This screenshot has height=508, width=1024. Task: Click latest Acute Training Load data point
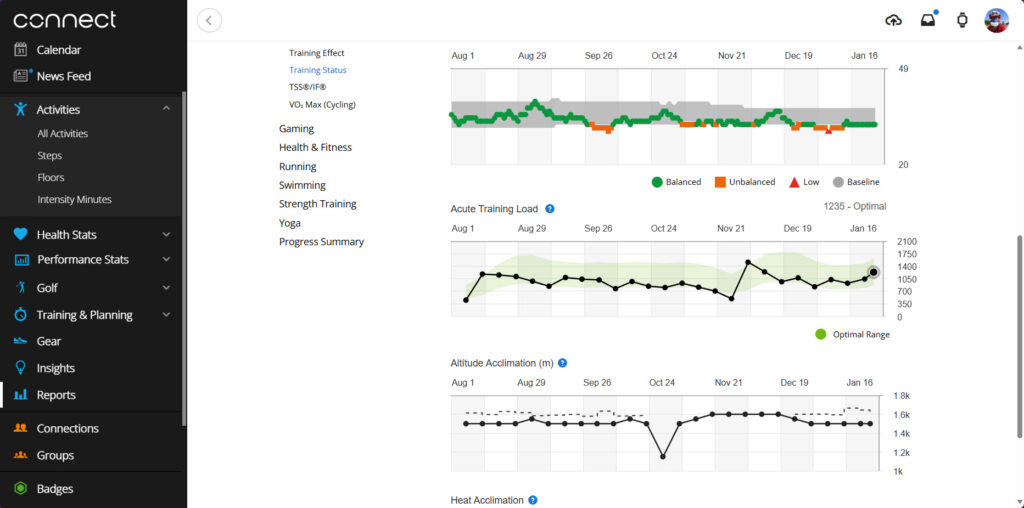coord(873,272)
